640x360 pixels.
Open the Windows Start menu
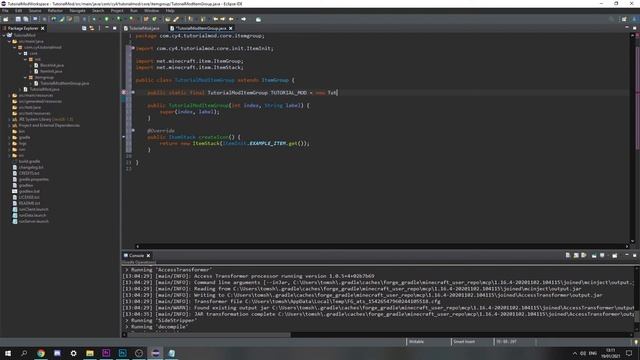8,353
